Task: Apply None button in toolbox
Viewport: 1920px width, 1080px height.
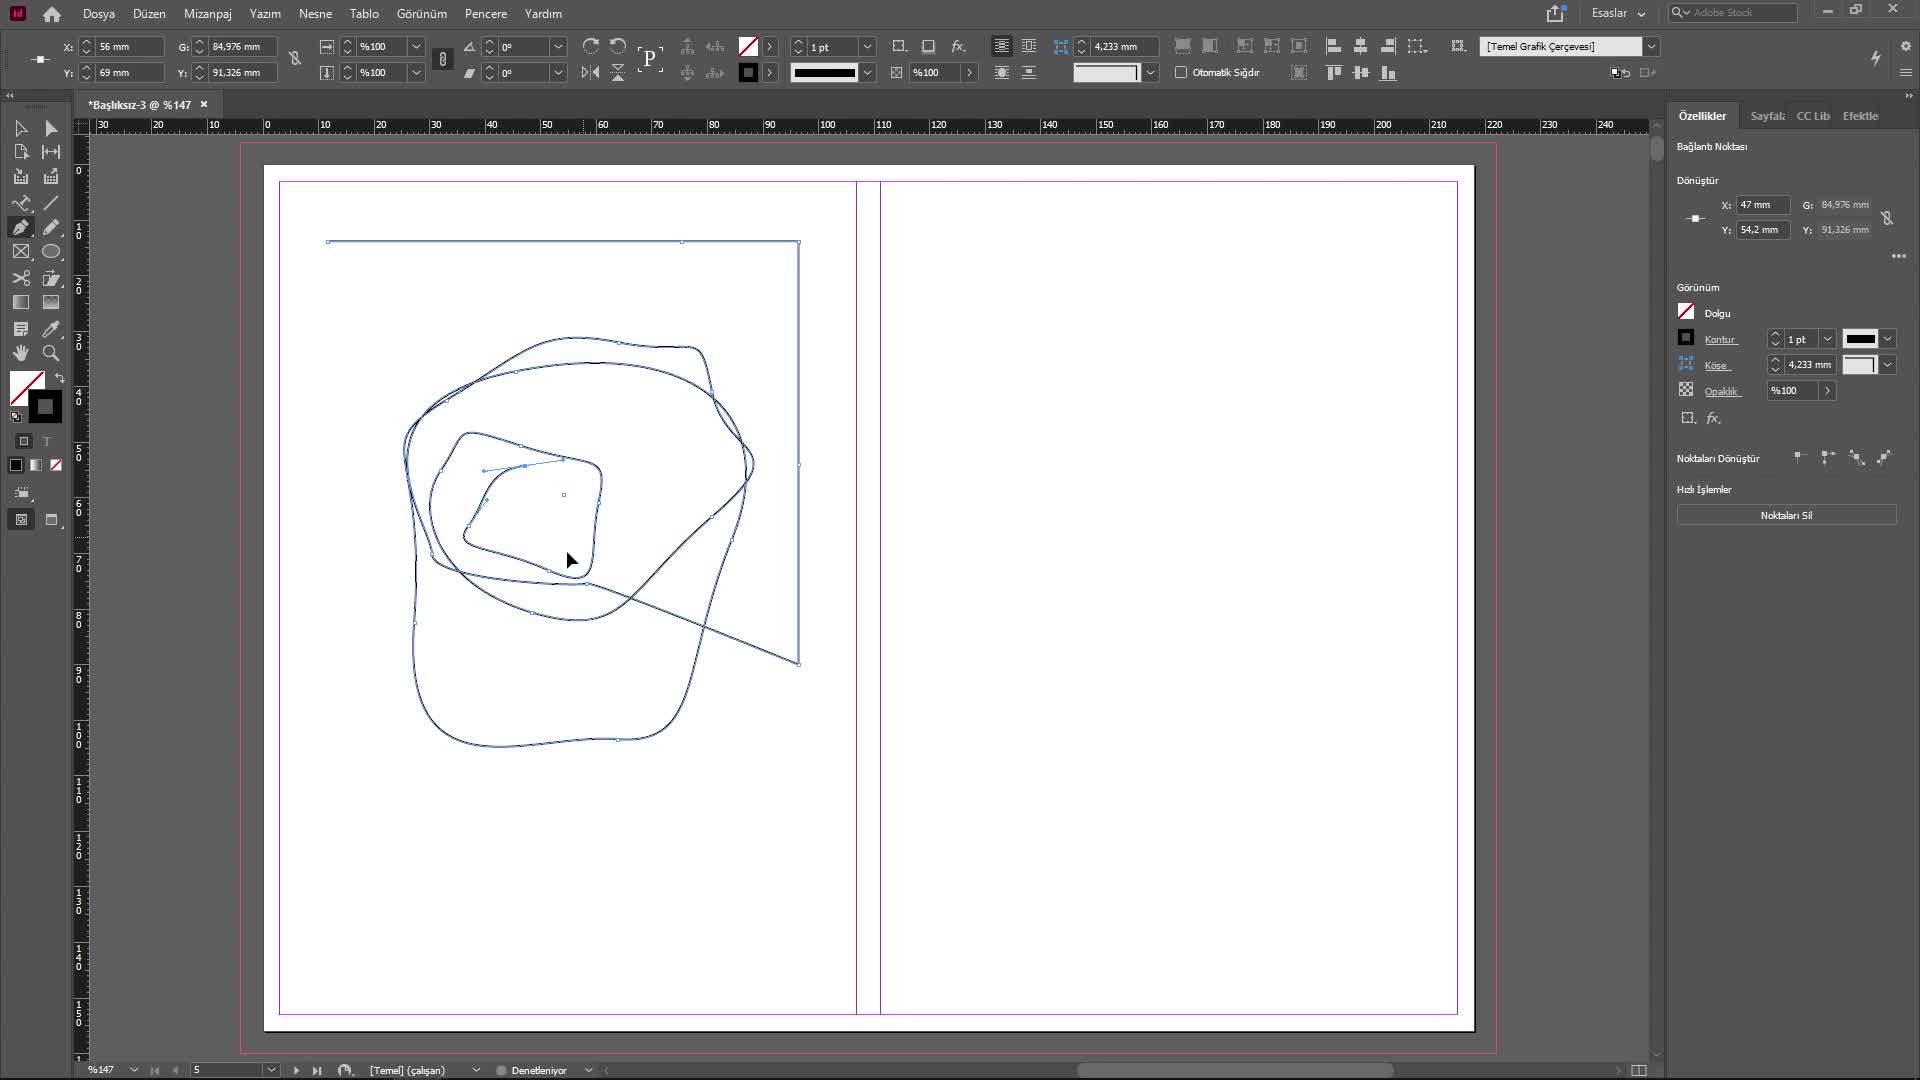Action: 56,465
